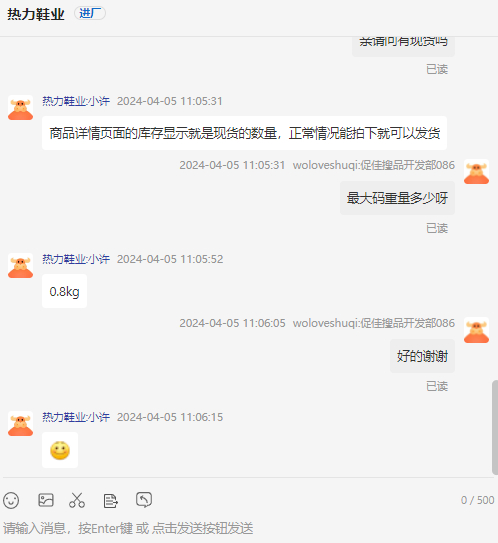Click the seller avatar at 11:05:52

point(20,266)
